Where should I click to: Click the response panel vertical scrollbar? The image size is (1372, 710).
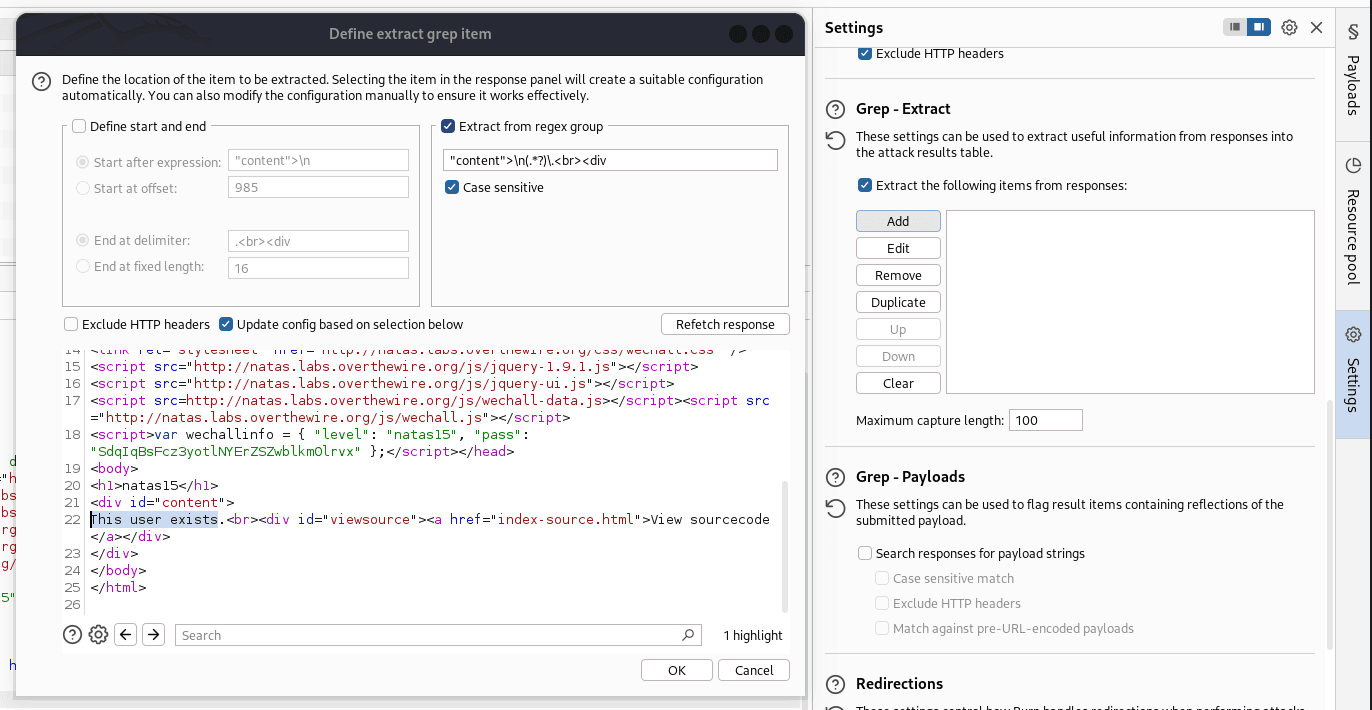click(x=784, y=545)
